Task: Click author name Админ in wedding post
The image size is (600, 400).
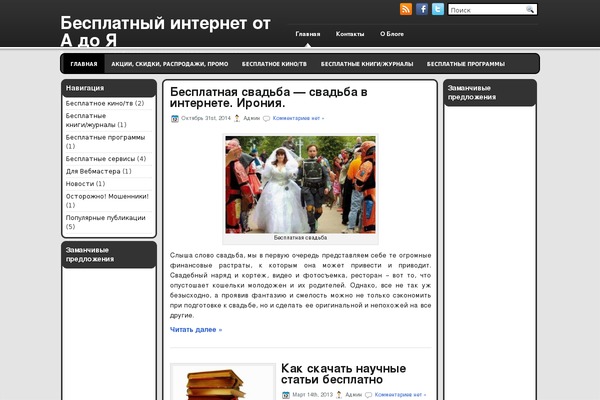Action: [x=251, y=118]
